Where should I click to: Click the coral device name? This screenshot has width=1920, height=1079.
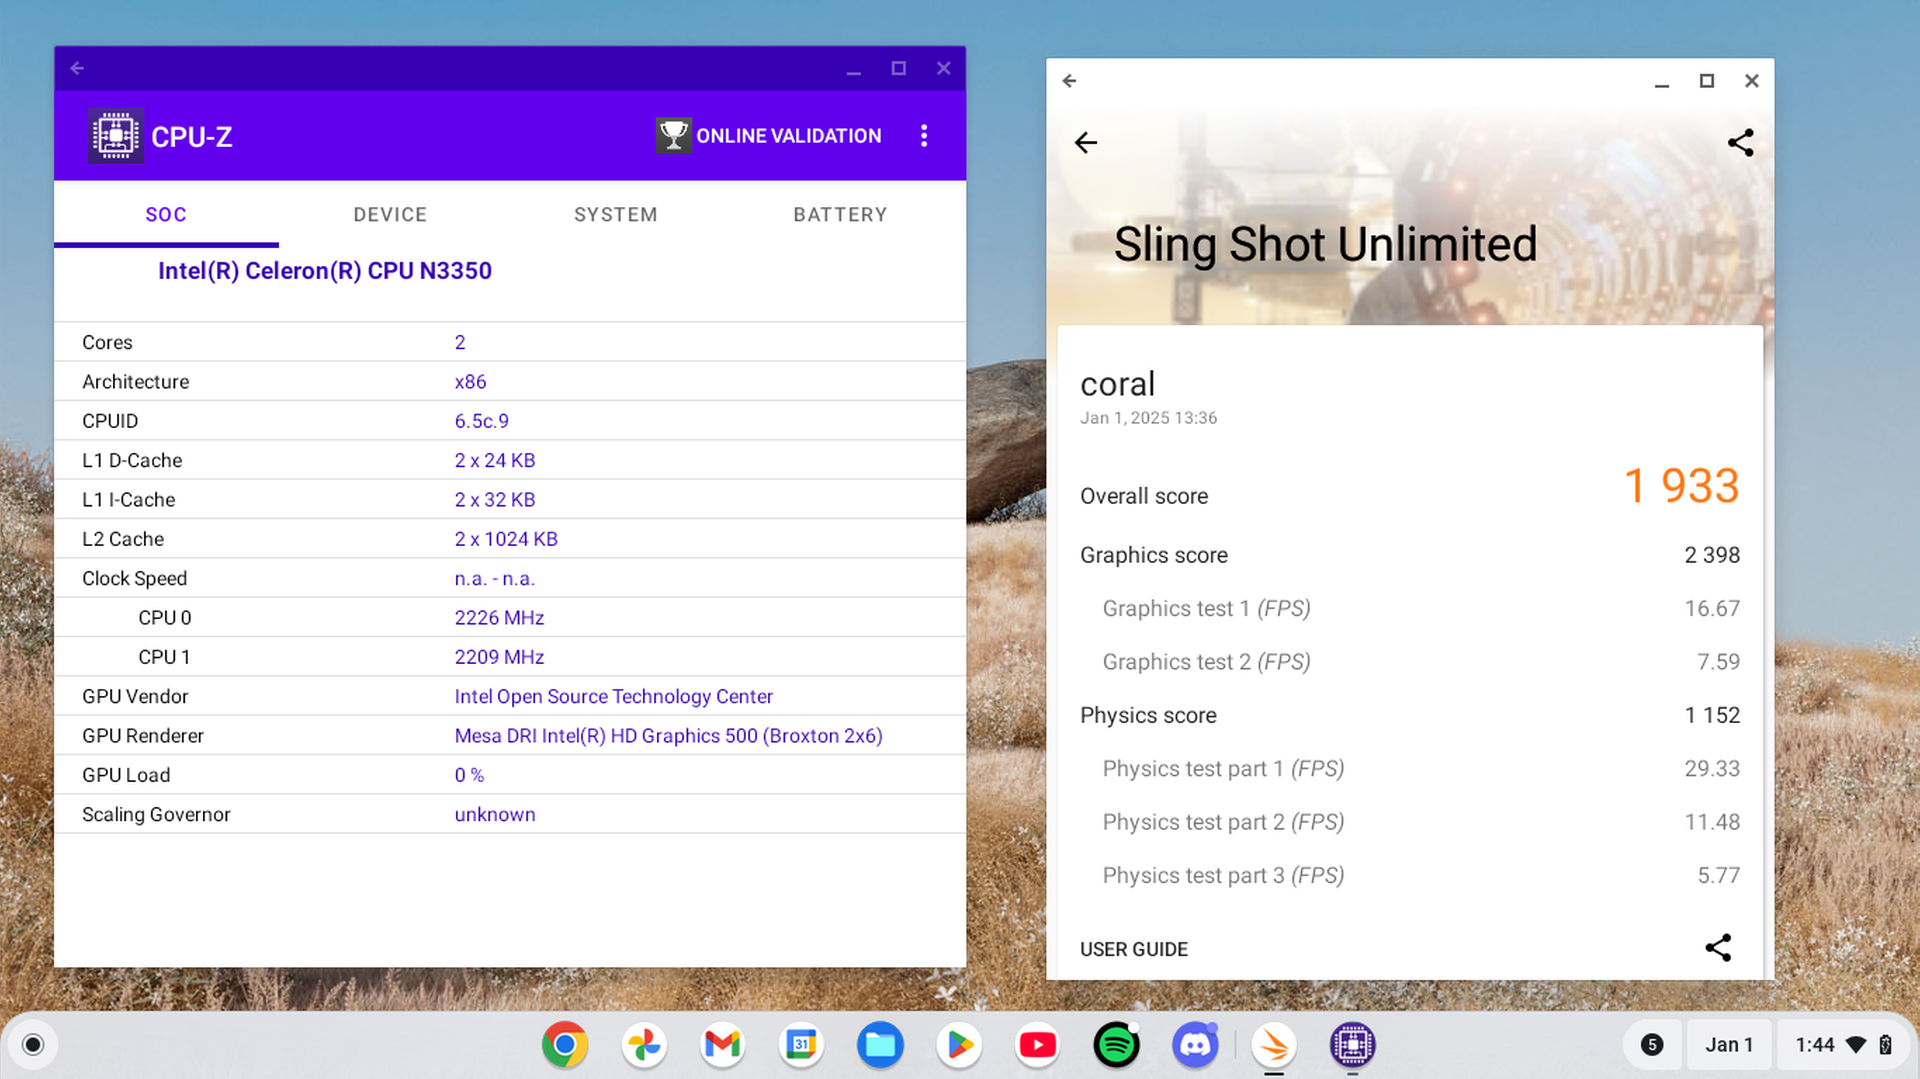click(1117, 384)
